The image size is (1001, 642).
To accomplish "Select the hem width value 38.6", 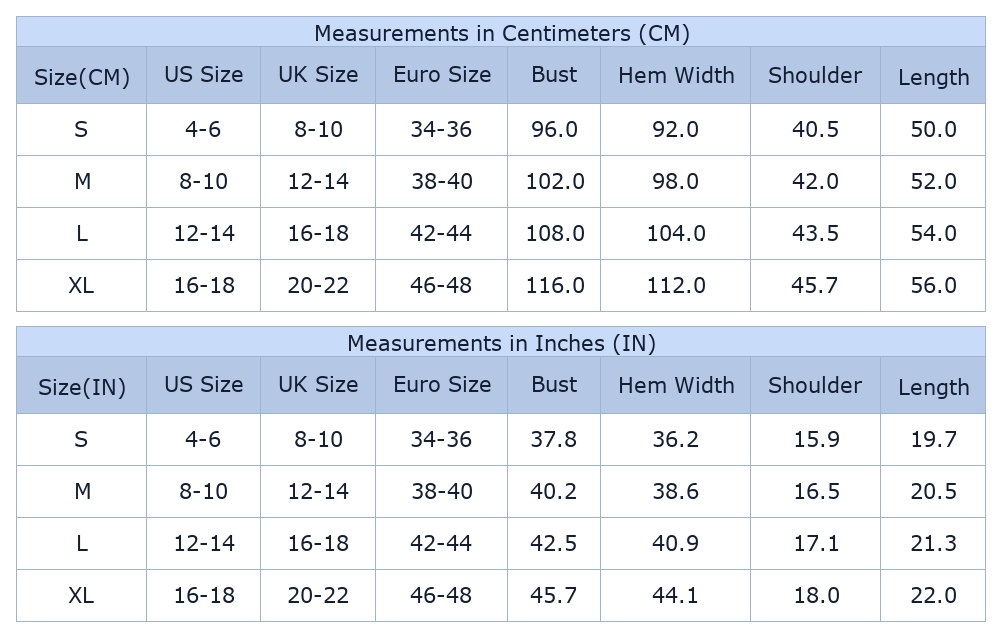I will [675, 492].
